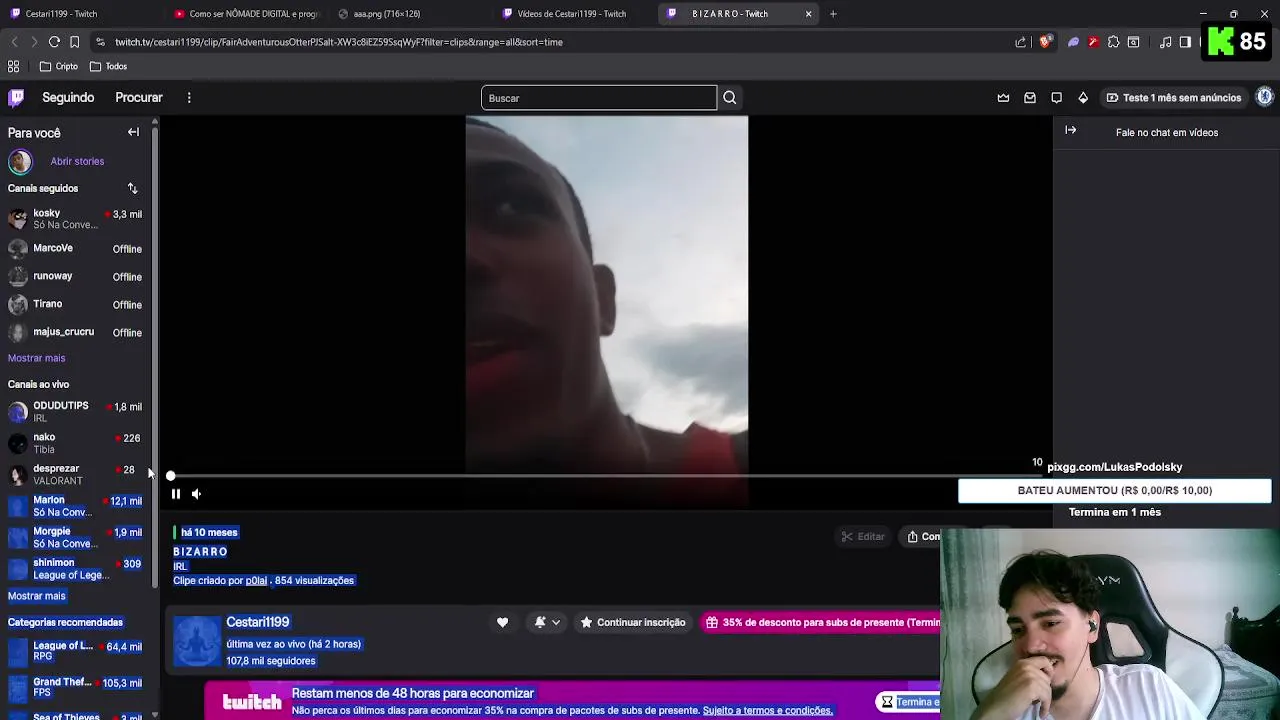The height and width of the screenshot is (720, 1280).
Task: Open the Brave shields icon
Action: (1045, 42)
